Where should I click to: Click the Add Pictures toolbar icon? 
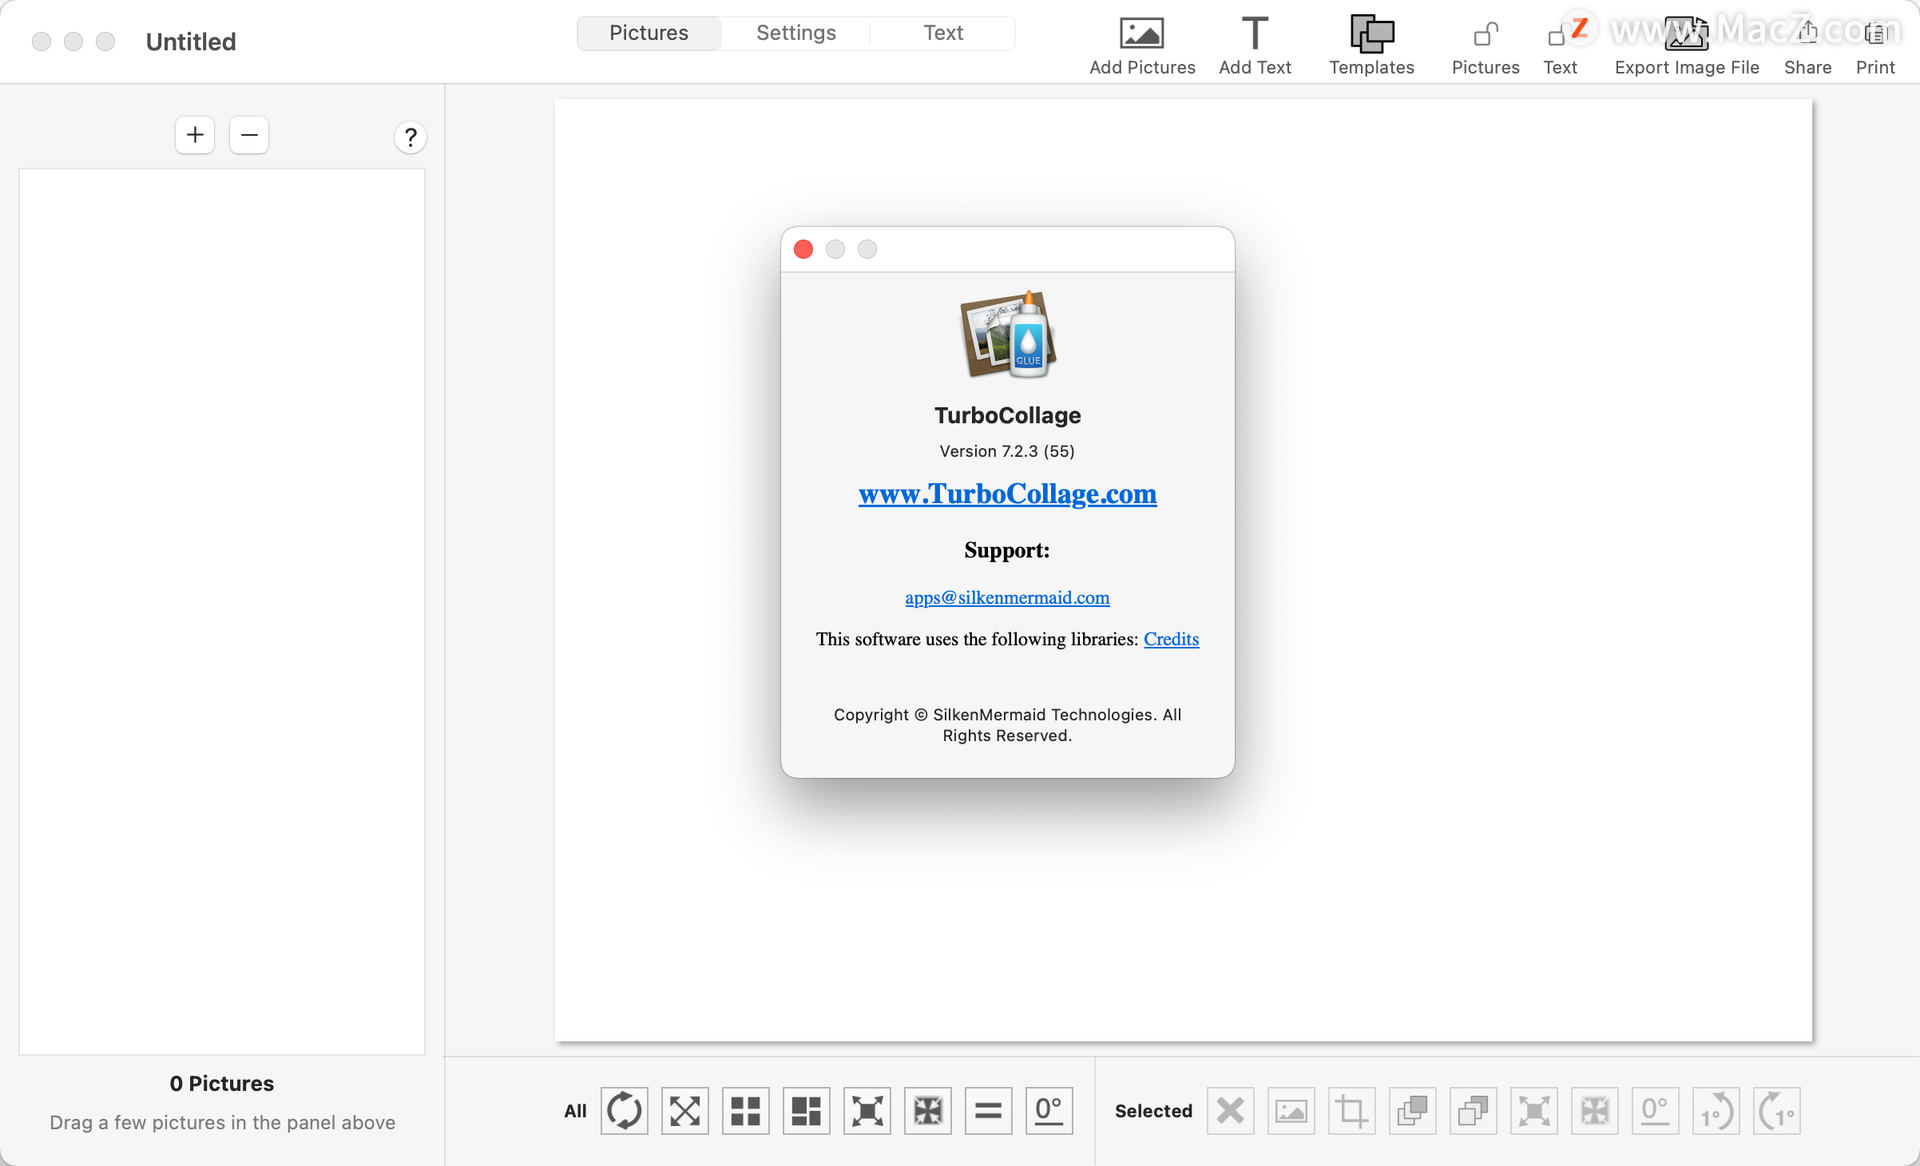(x=1141, y=34)
